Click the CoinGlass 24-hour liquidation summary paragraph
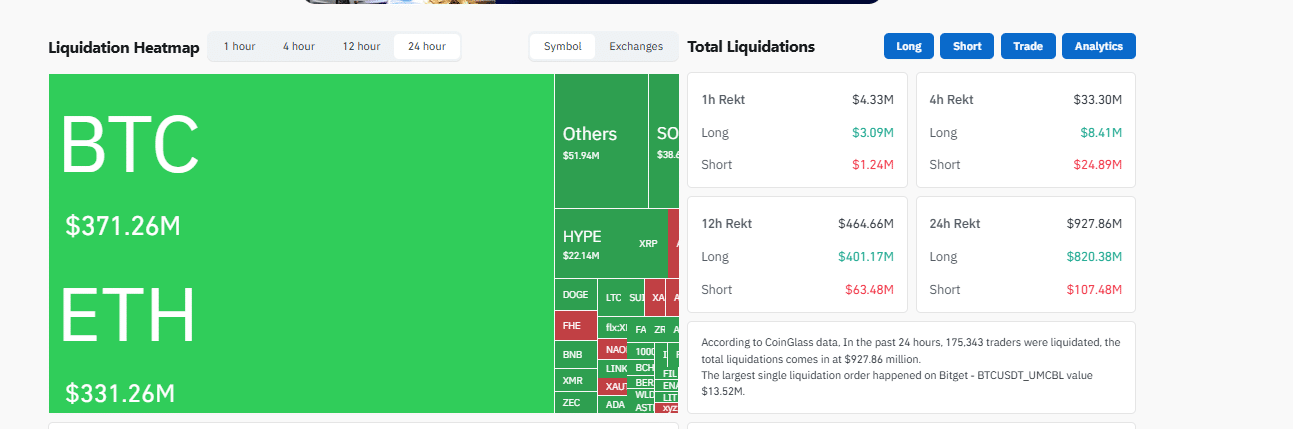 point(911,350)
